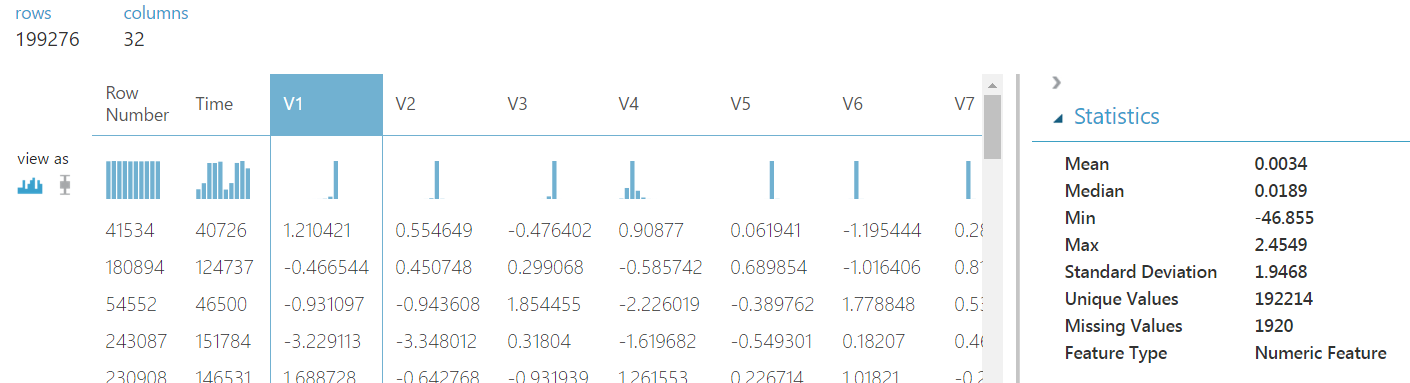Click cell value -0.931097

324,304
